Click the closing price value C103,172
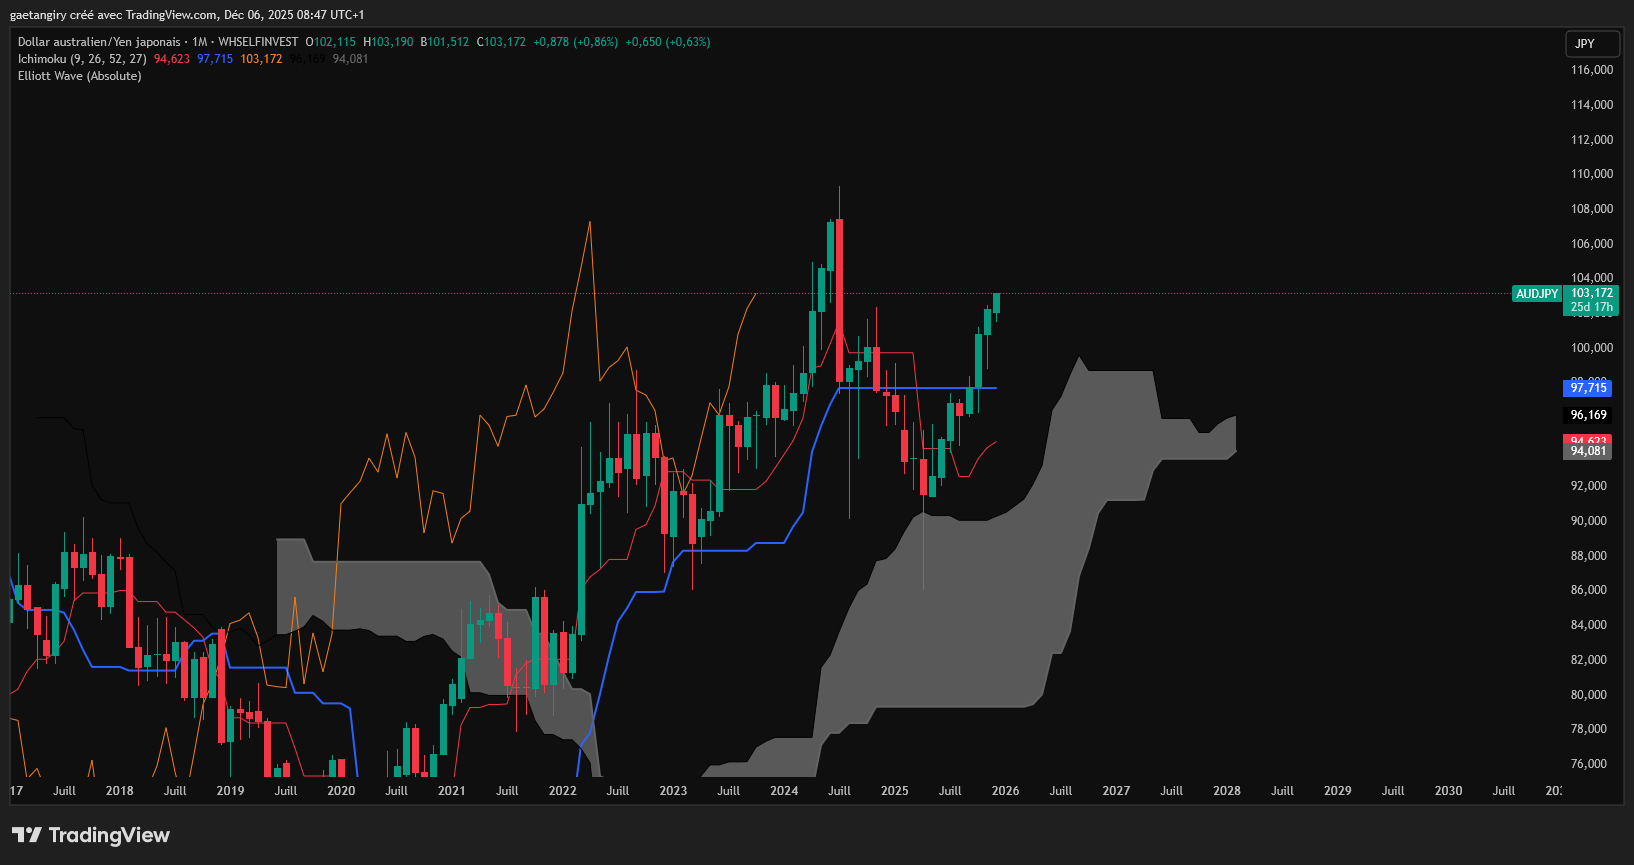This screenshot has height=865, width=1634. click(x=501, y=42)
